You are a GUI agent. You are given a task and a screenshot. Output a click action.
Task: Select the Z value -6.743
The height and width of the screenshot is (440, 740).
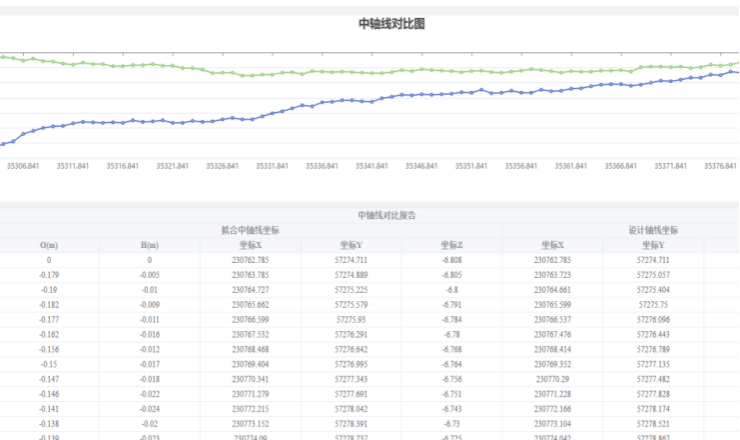click(452, 409)
